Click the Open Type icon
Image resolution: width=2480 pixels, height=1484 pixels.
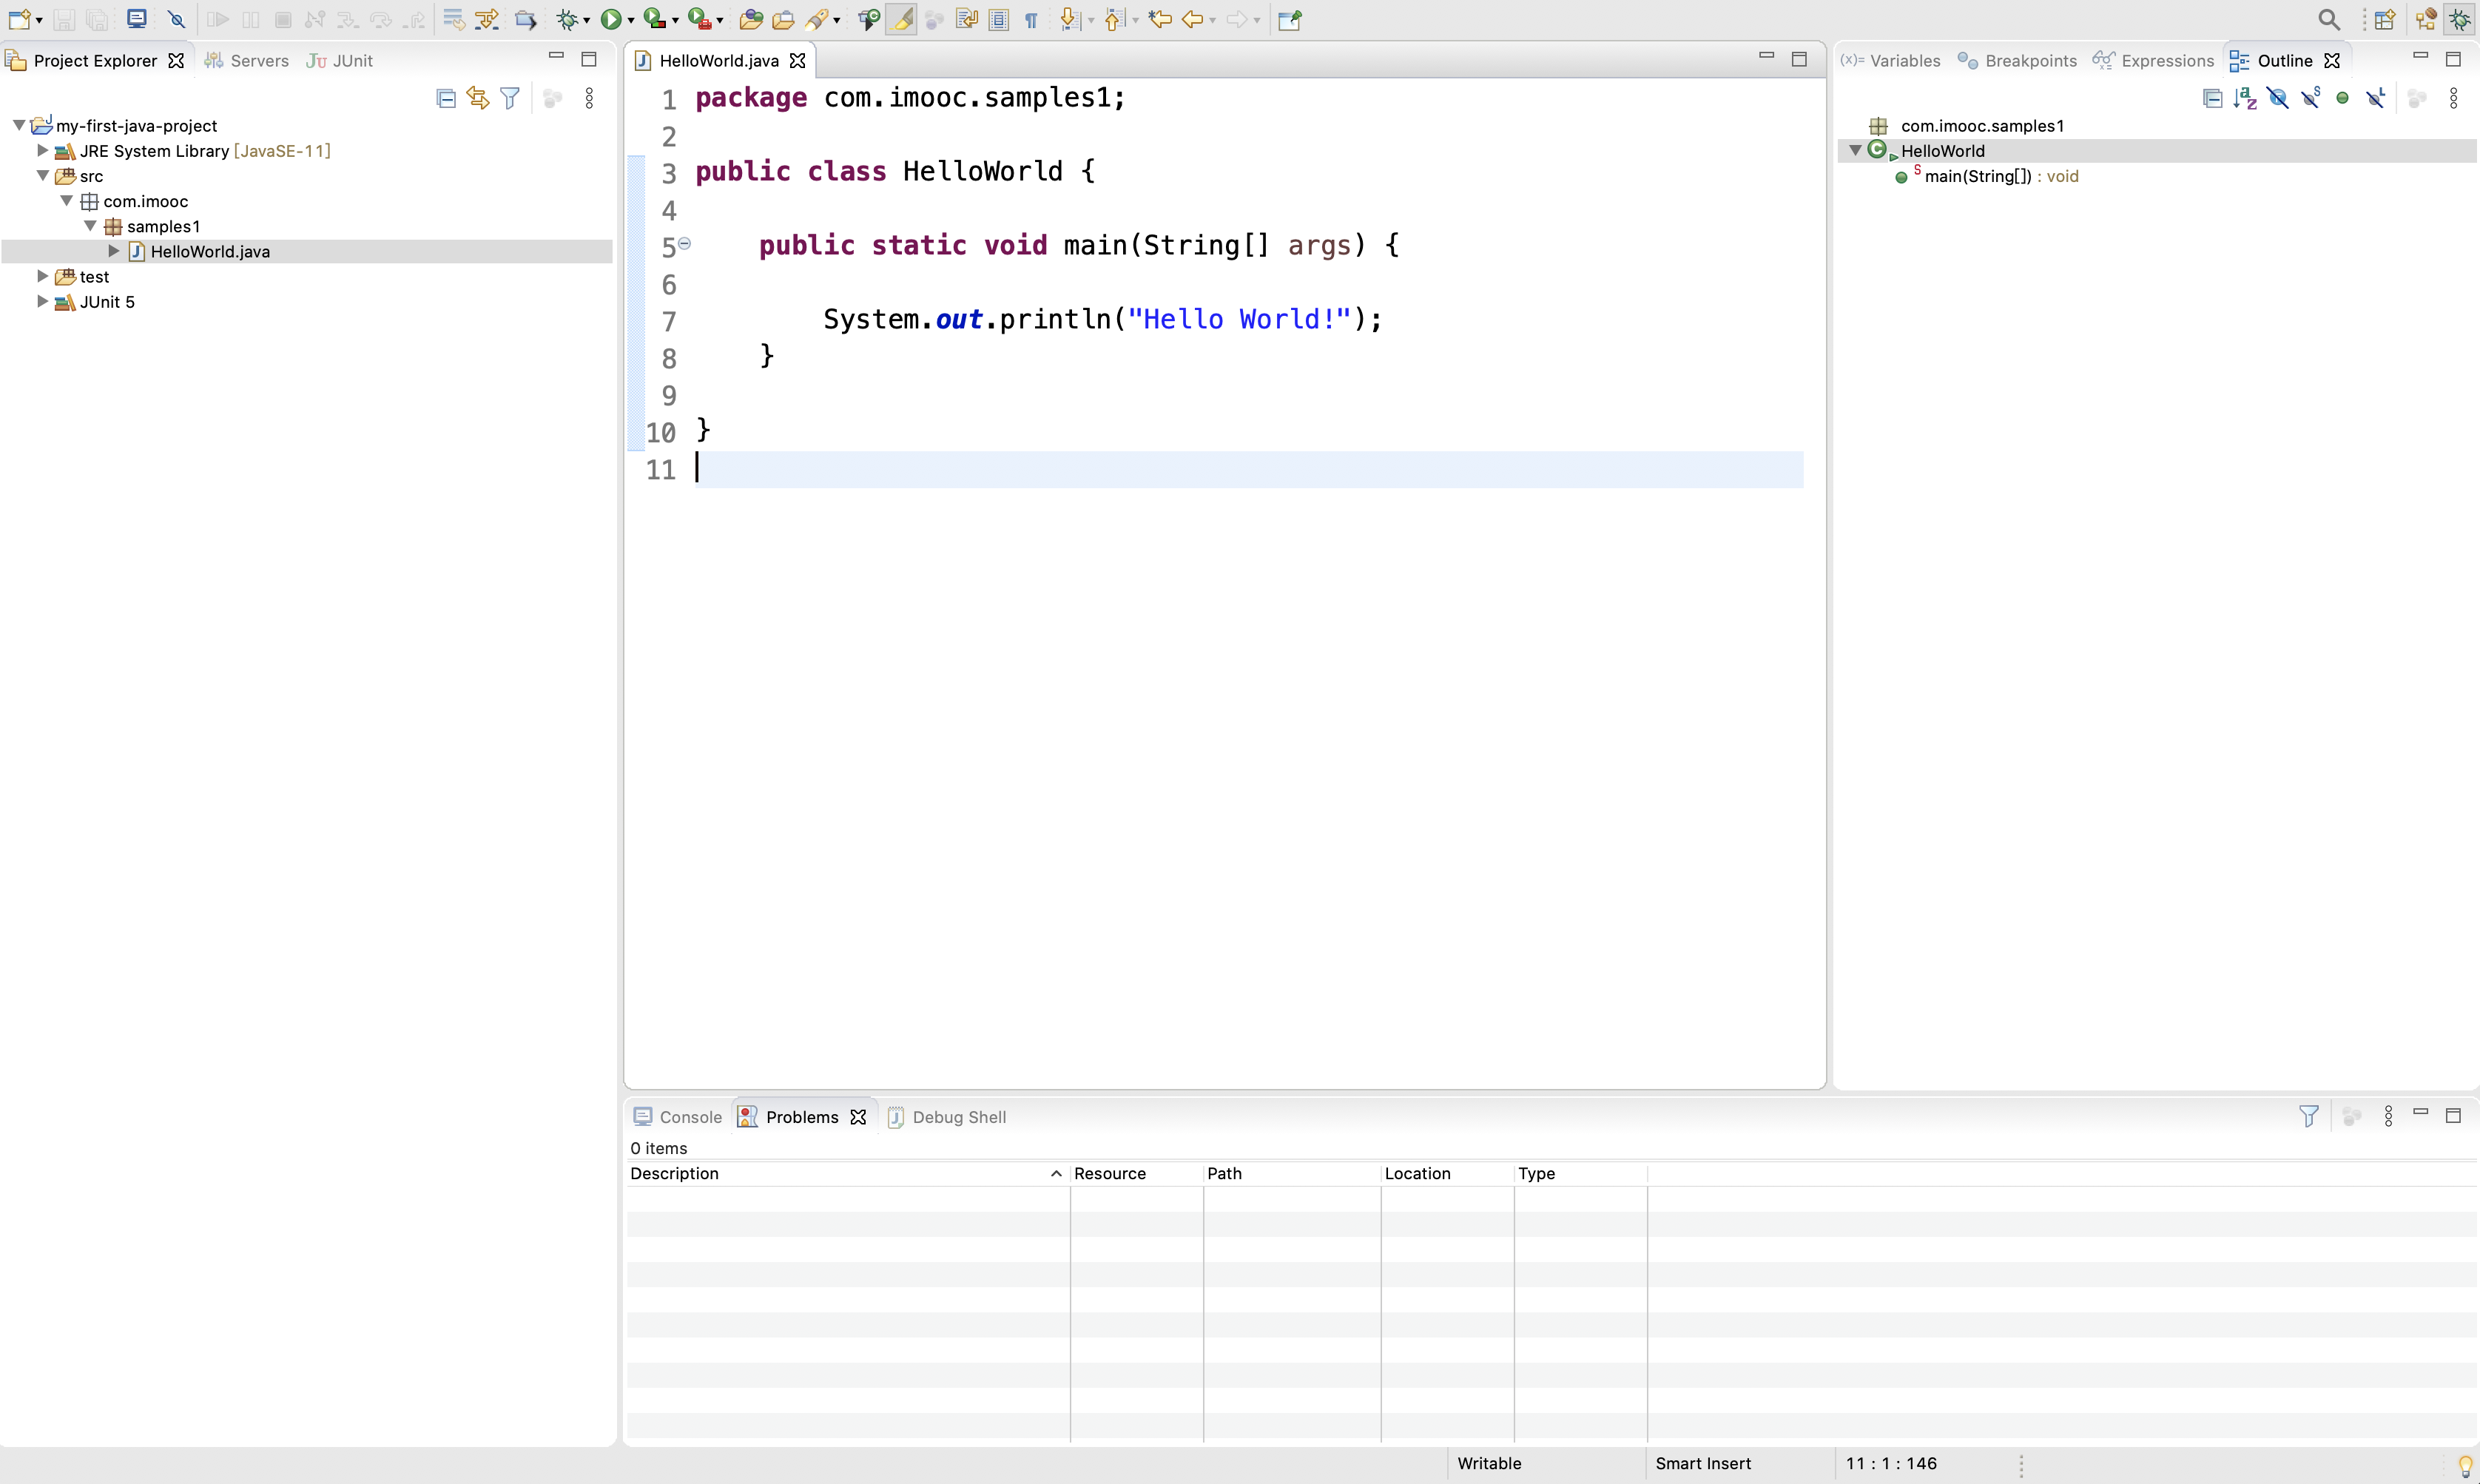751,19
